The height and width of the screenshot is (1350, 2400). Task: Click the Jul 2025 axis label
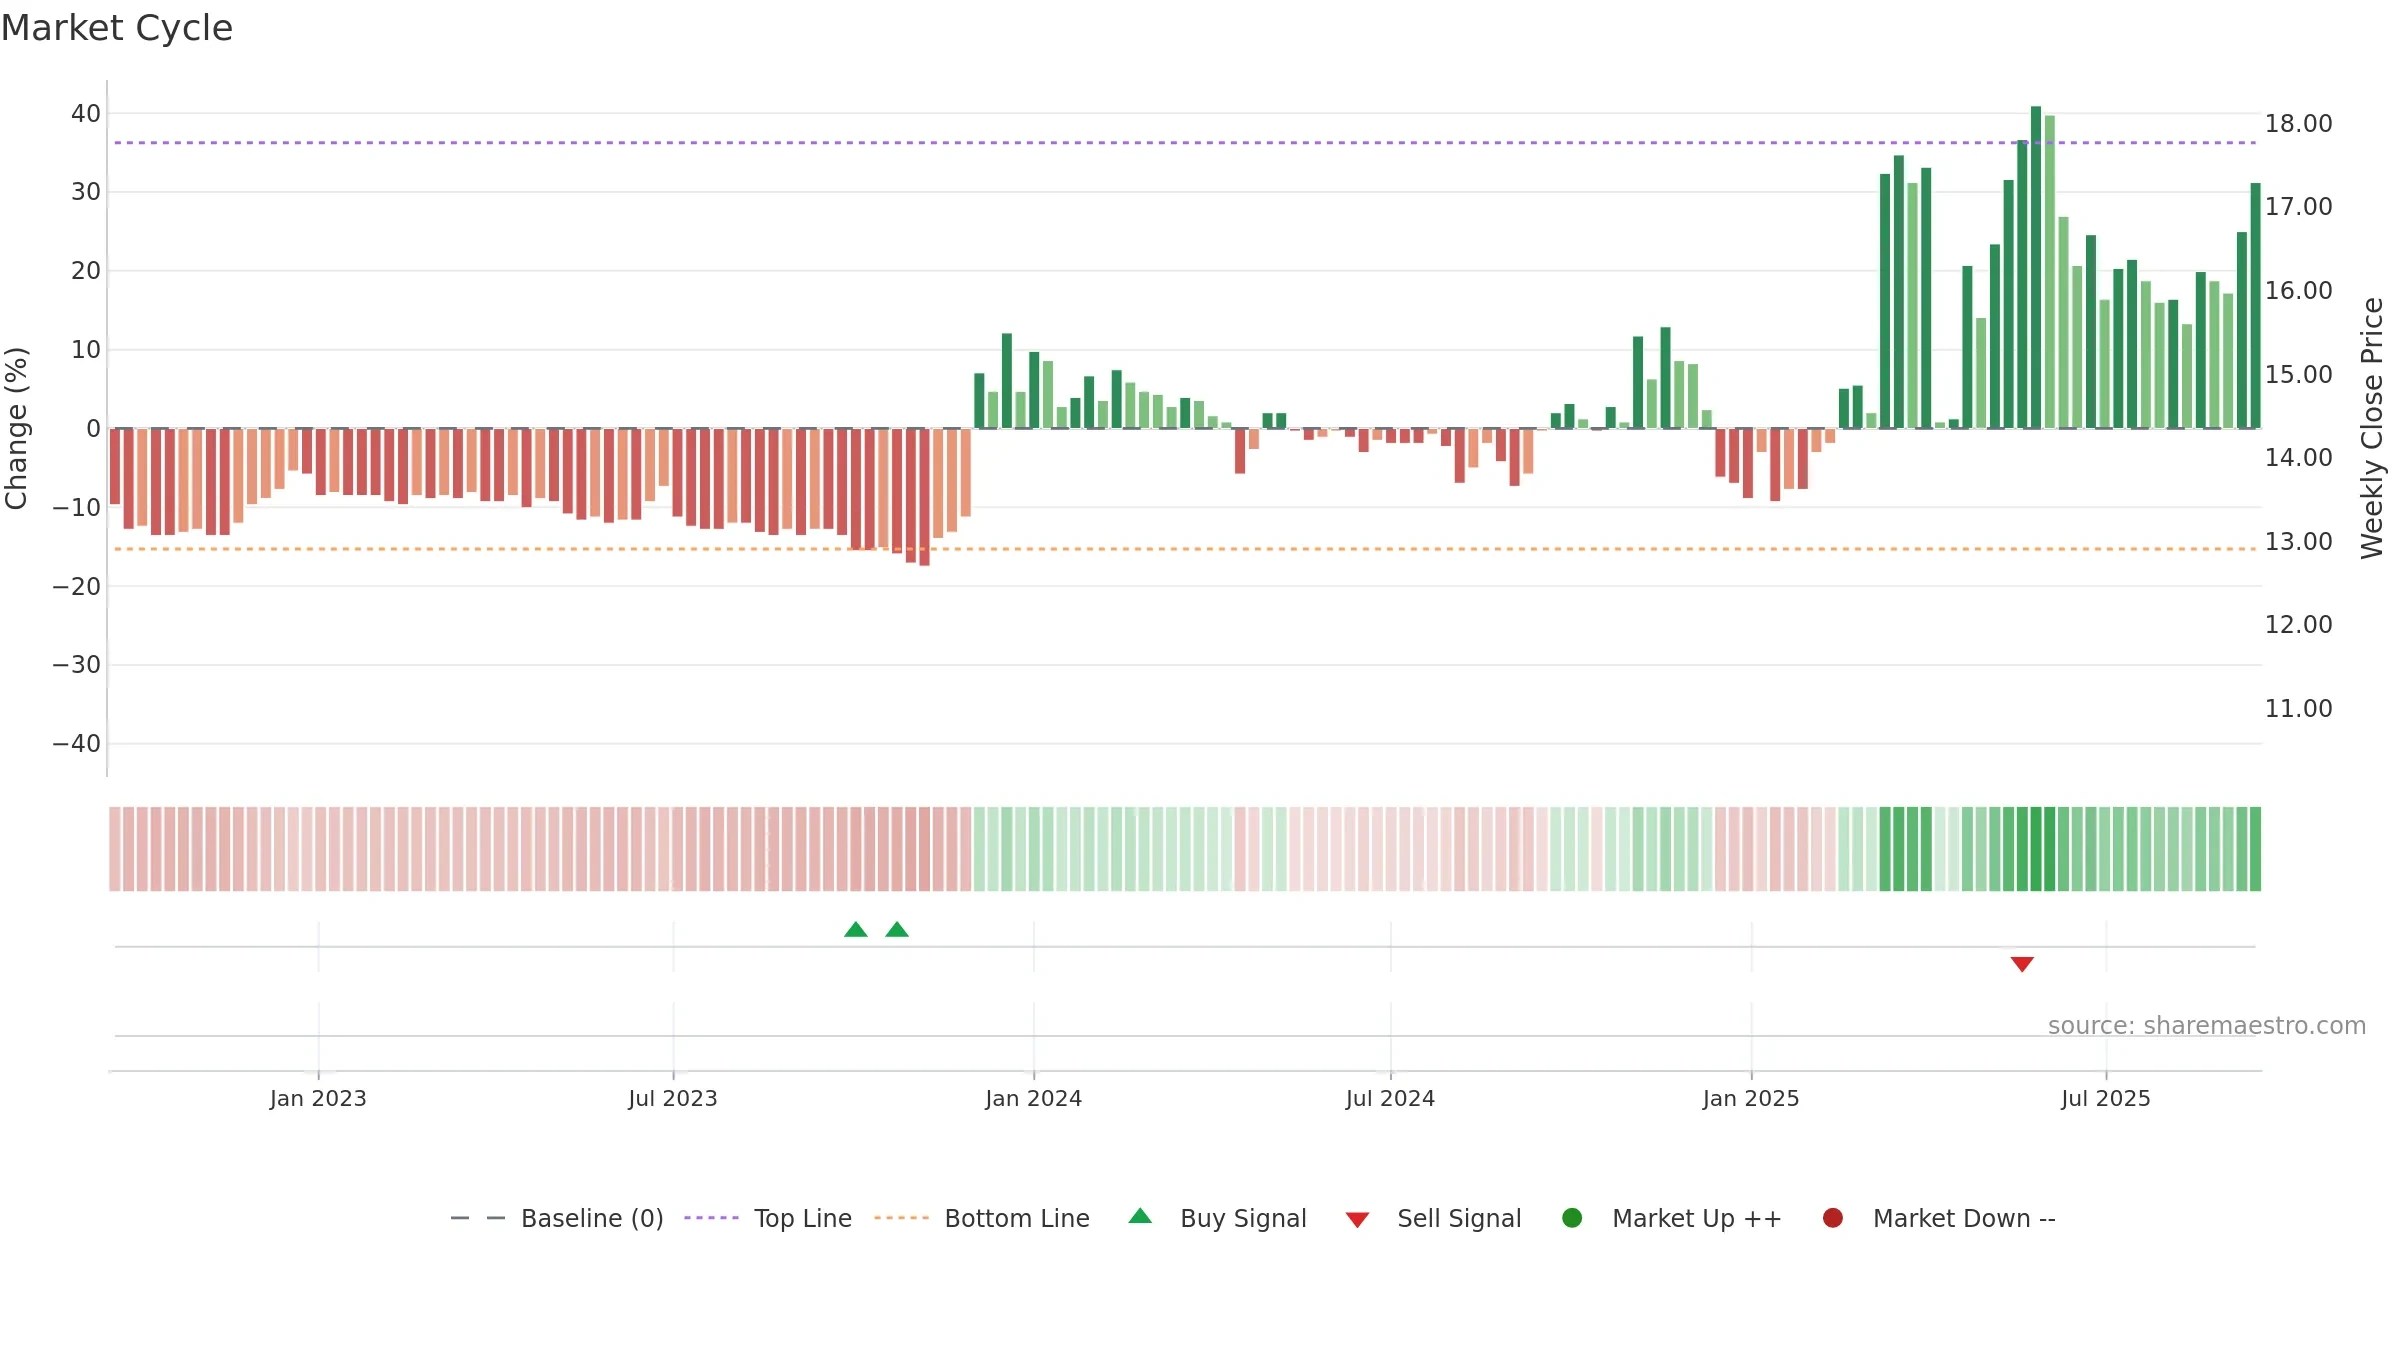2106,1098
